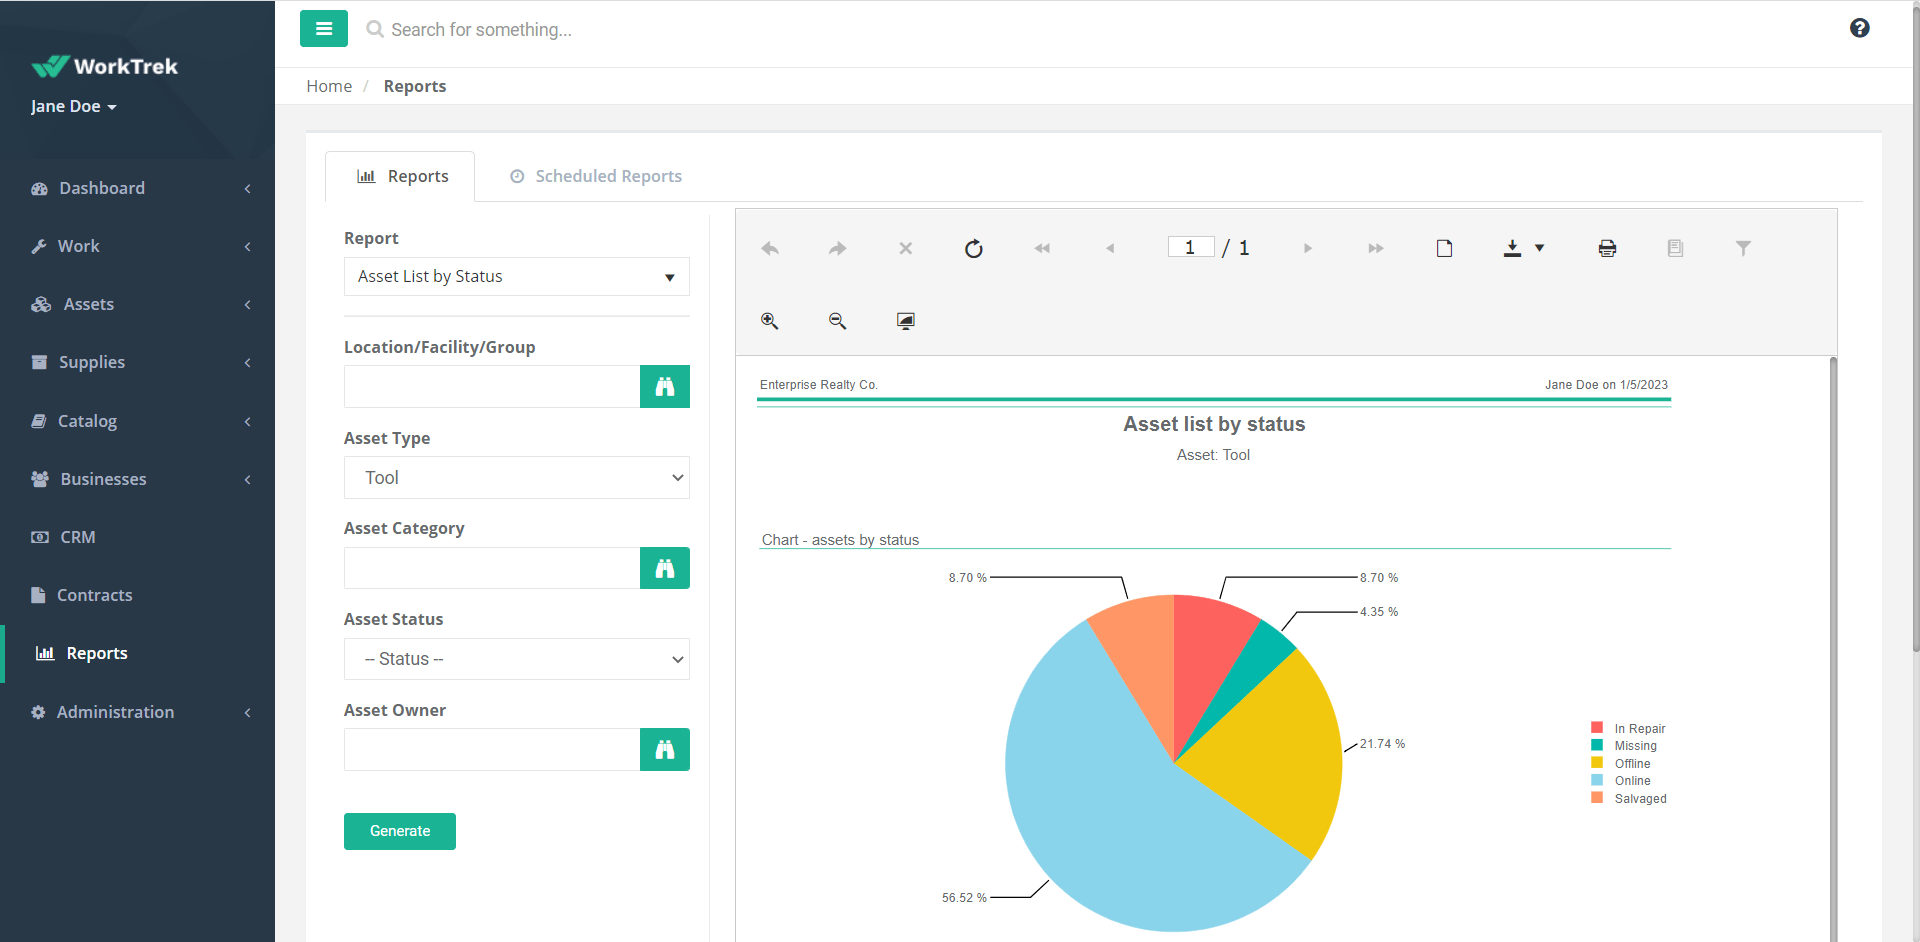Zoom out on the report viewer
The image size is (1920, 942).
tap(837, 321)
